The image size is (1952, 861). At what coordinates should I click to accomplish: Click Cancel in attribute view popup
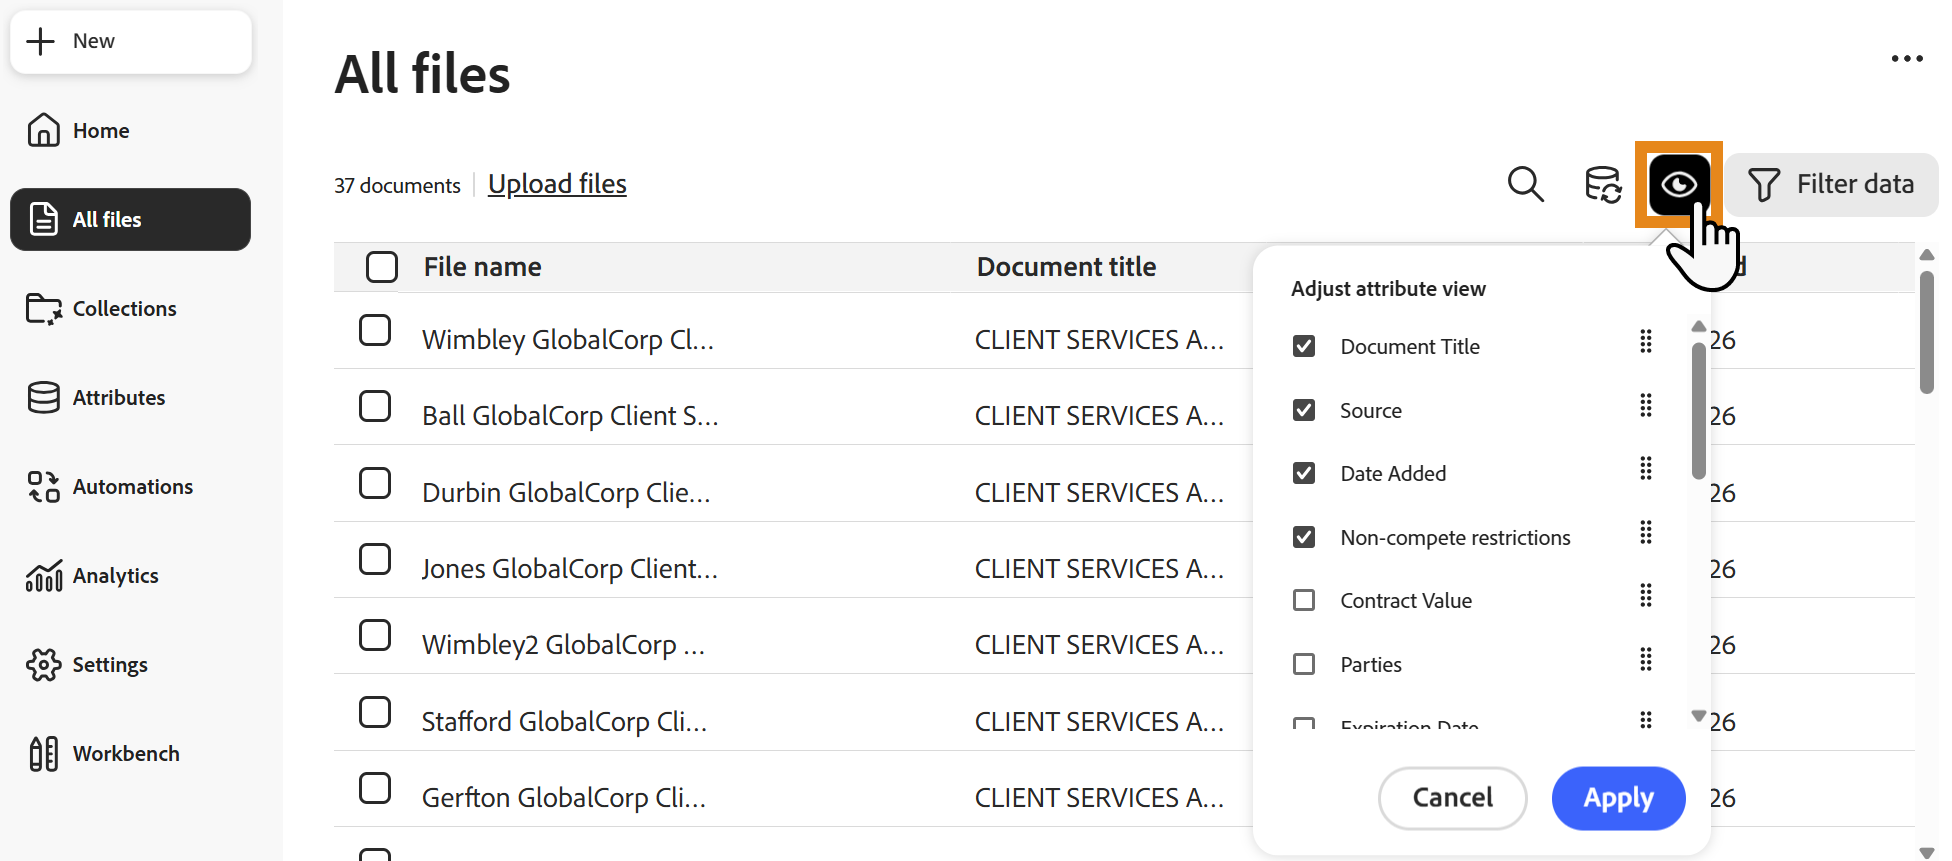coord(1452,798)
